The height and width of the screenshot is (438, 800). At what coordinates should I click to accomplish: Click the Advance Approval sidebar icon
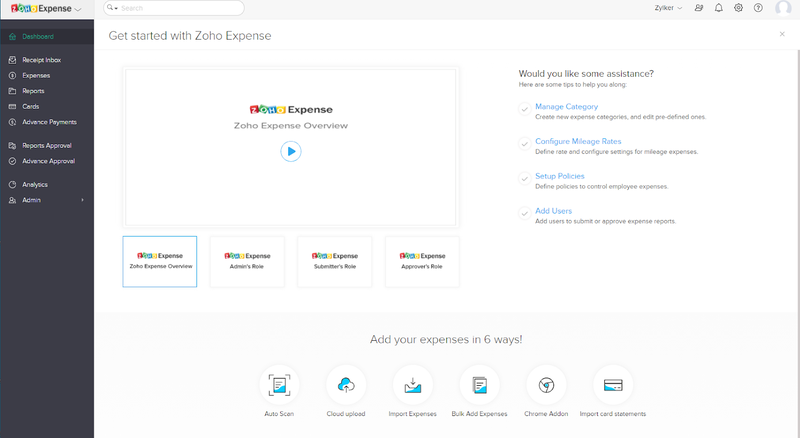(x=12, y=161)
